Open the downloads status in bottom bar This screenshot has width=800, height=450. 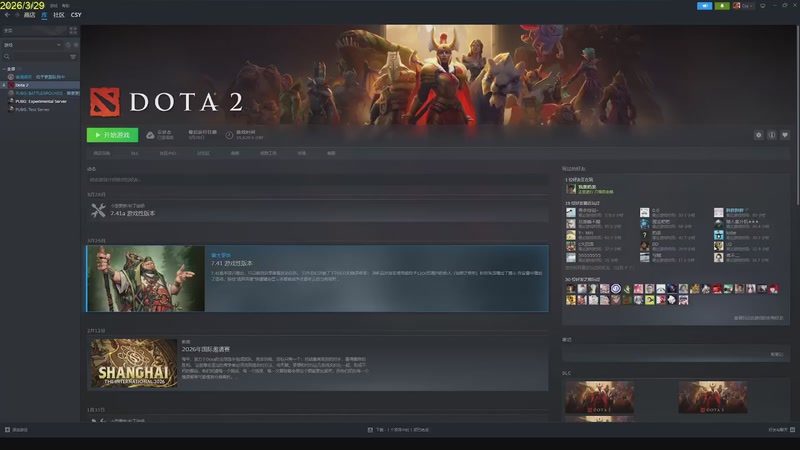(x=398, y=430)
